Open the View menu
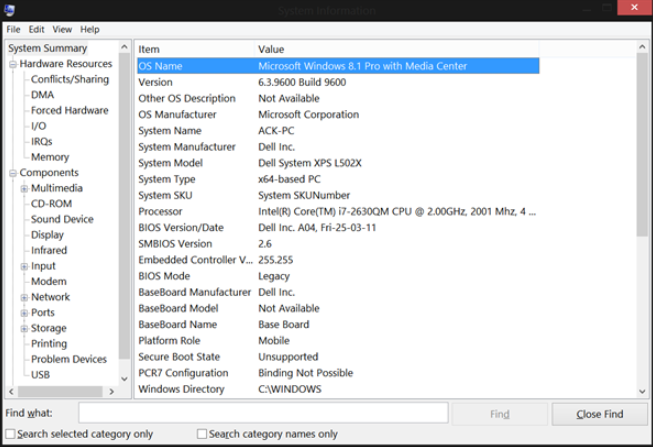The height and width of the screenshot is (447, 653). [62, 30]
